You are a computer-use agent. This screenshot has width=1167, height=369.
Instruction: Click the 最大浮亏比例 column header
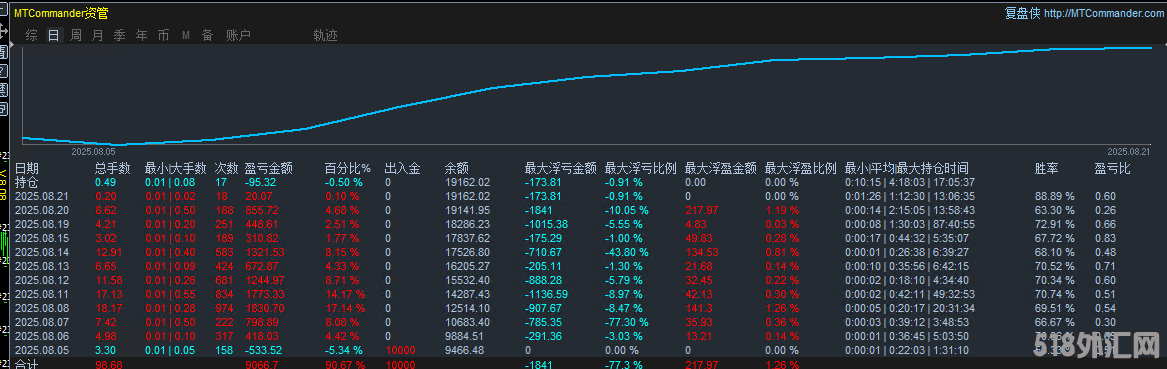pos(641,169)
